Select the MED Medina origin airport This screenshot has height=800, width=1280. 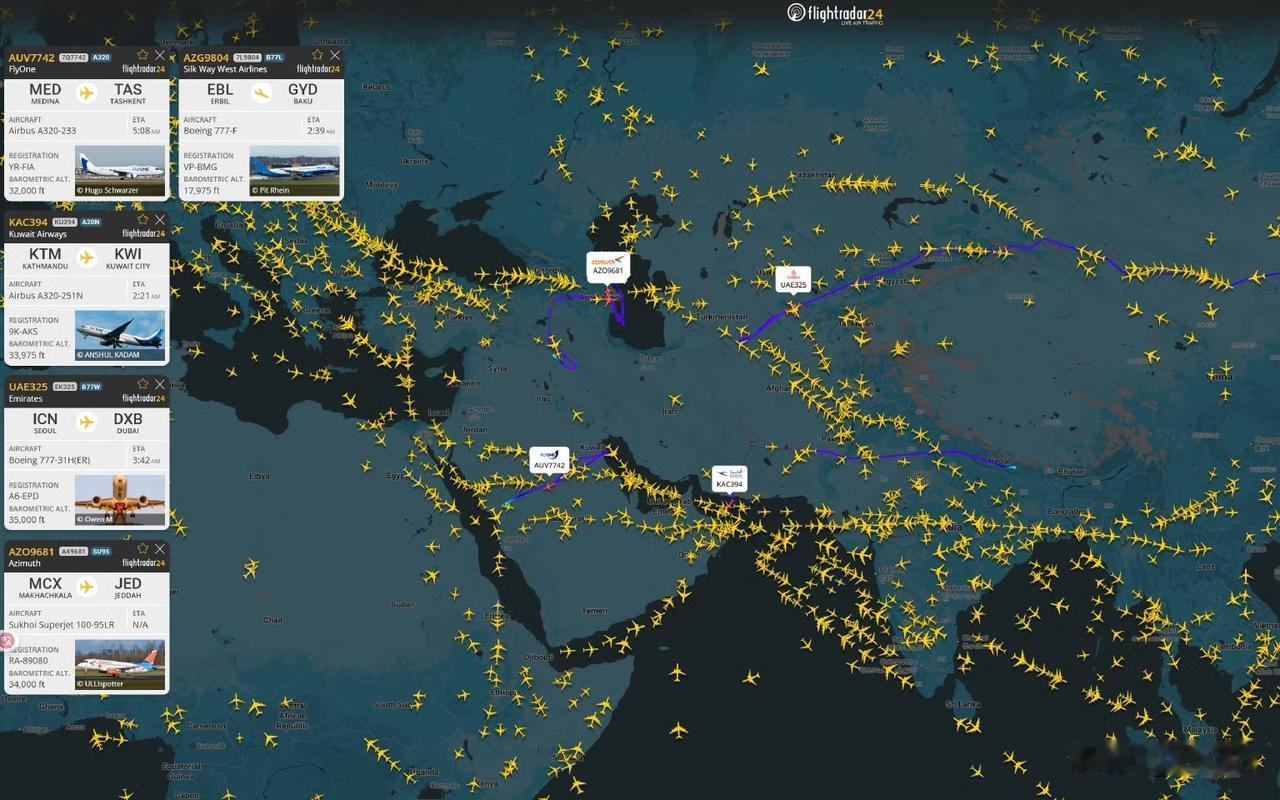[x=45, y=93]
